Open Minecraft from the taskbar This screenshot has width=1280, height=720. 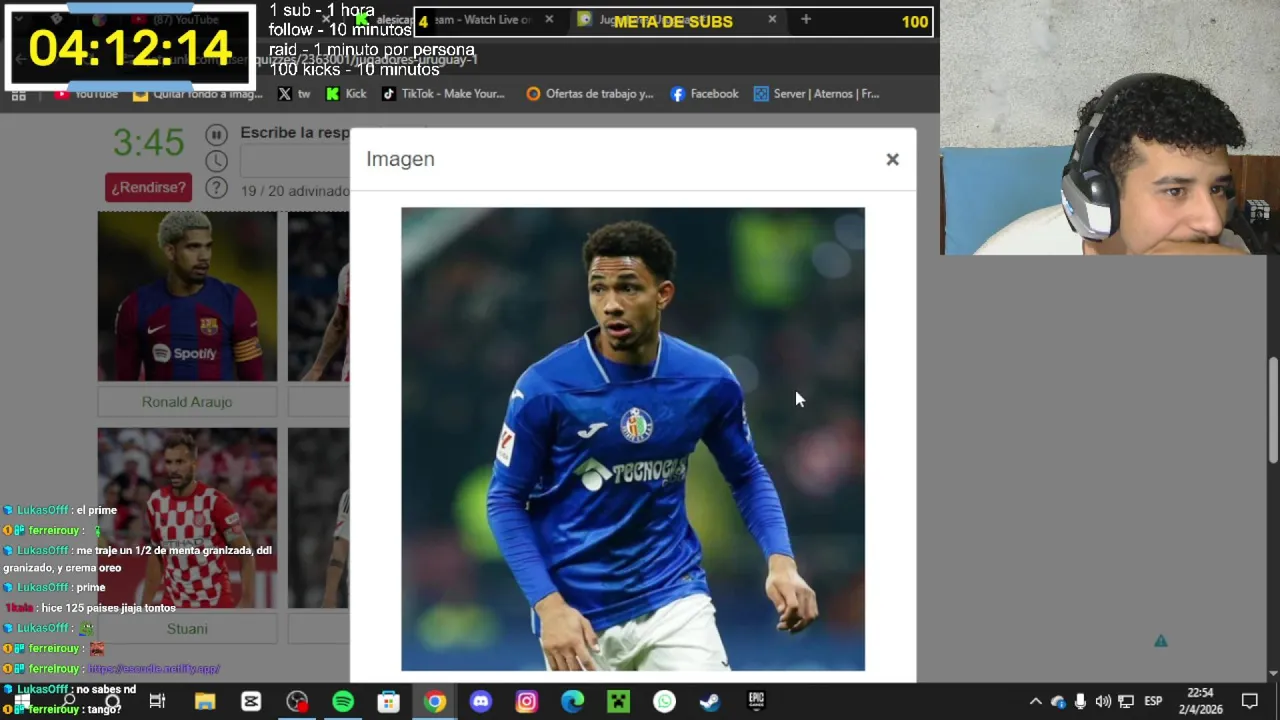tap(619, 701)
